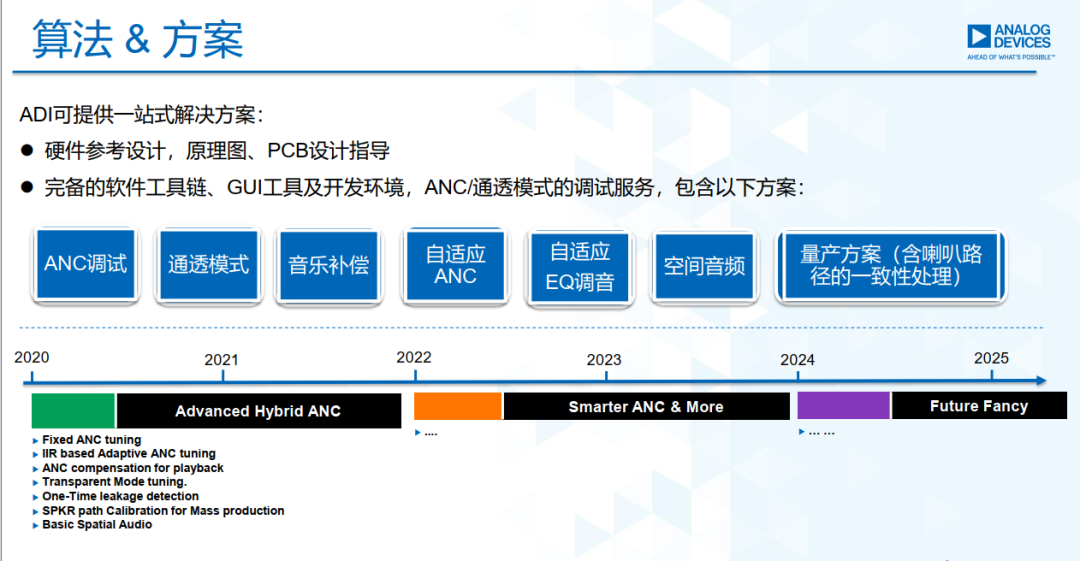Click the Smarter ANC & More bar

[647, 407]
